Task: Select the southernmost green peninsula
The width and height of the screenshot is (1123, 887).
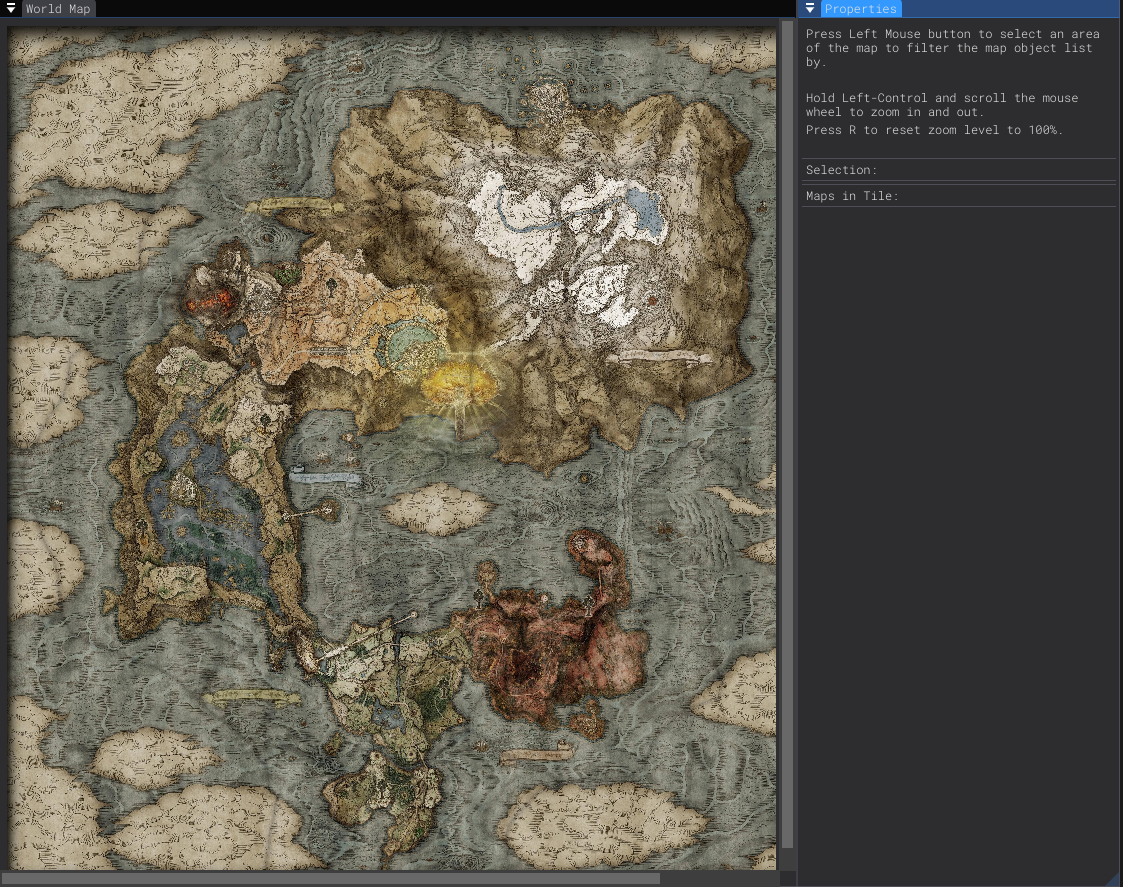Action: (x=380, y=790)
